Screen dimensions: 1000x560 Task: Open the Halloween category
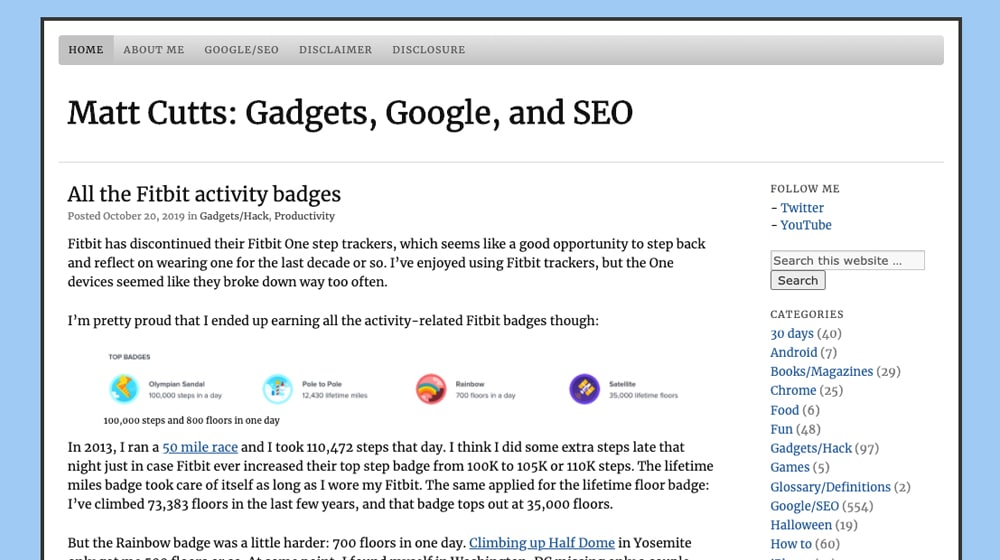tap(801, 525)
